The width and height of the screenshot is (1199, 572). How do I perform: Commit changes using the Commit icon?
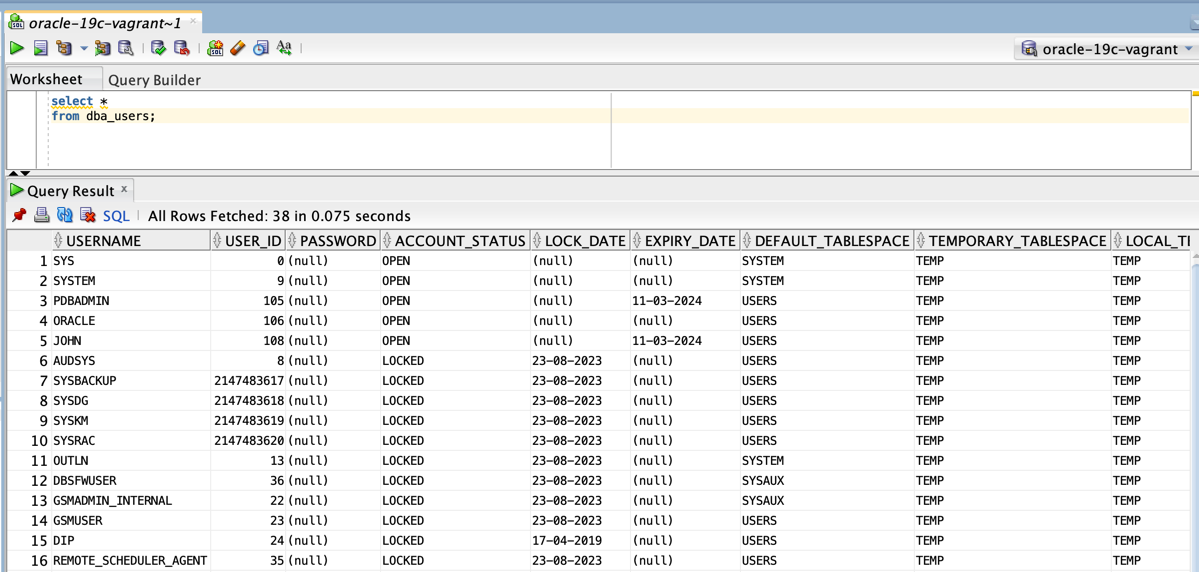[x=158, y=48]
